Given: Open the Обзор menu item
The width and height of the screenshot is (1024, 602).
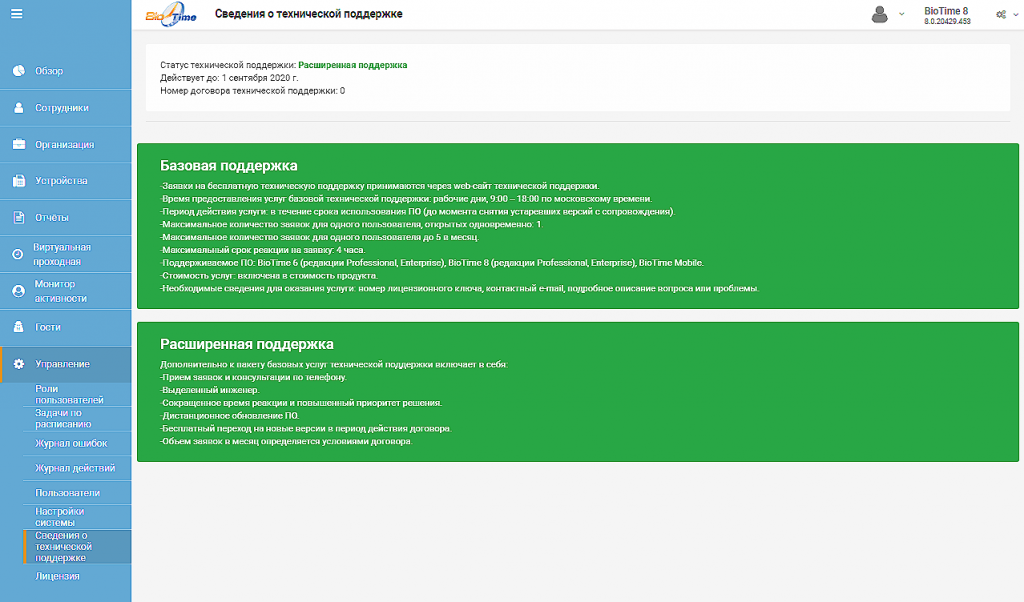Looking at the screenshot, I should (65, 71).
